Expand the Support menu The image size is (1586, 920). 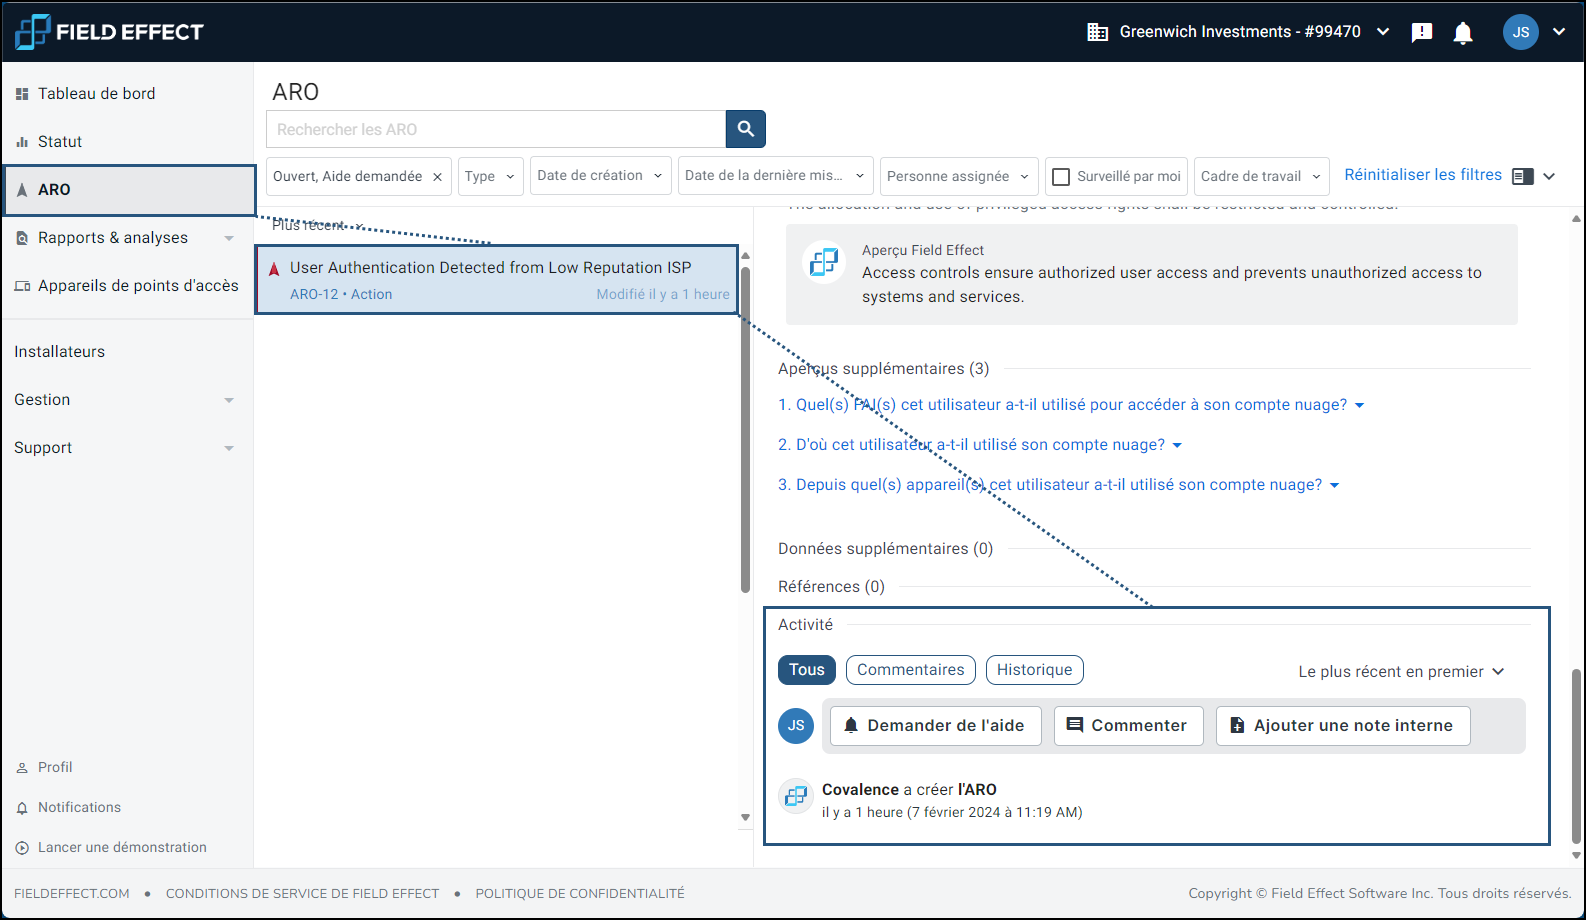[126, 448]
